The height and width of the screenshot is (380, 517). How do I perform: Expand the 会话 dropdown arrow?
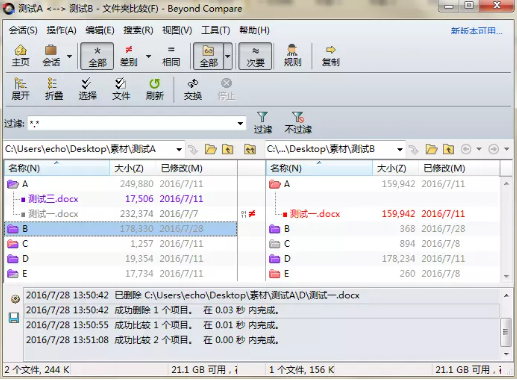click(69, 56)
